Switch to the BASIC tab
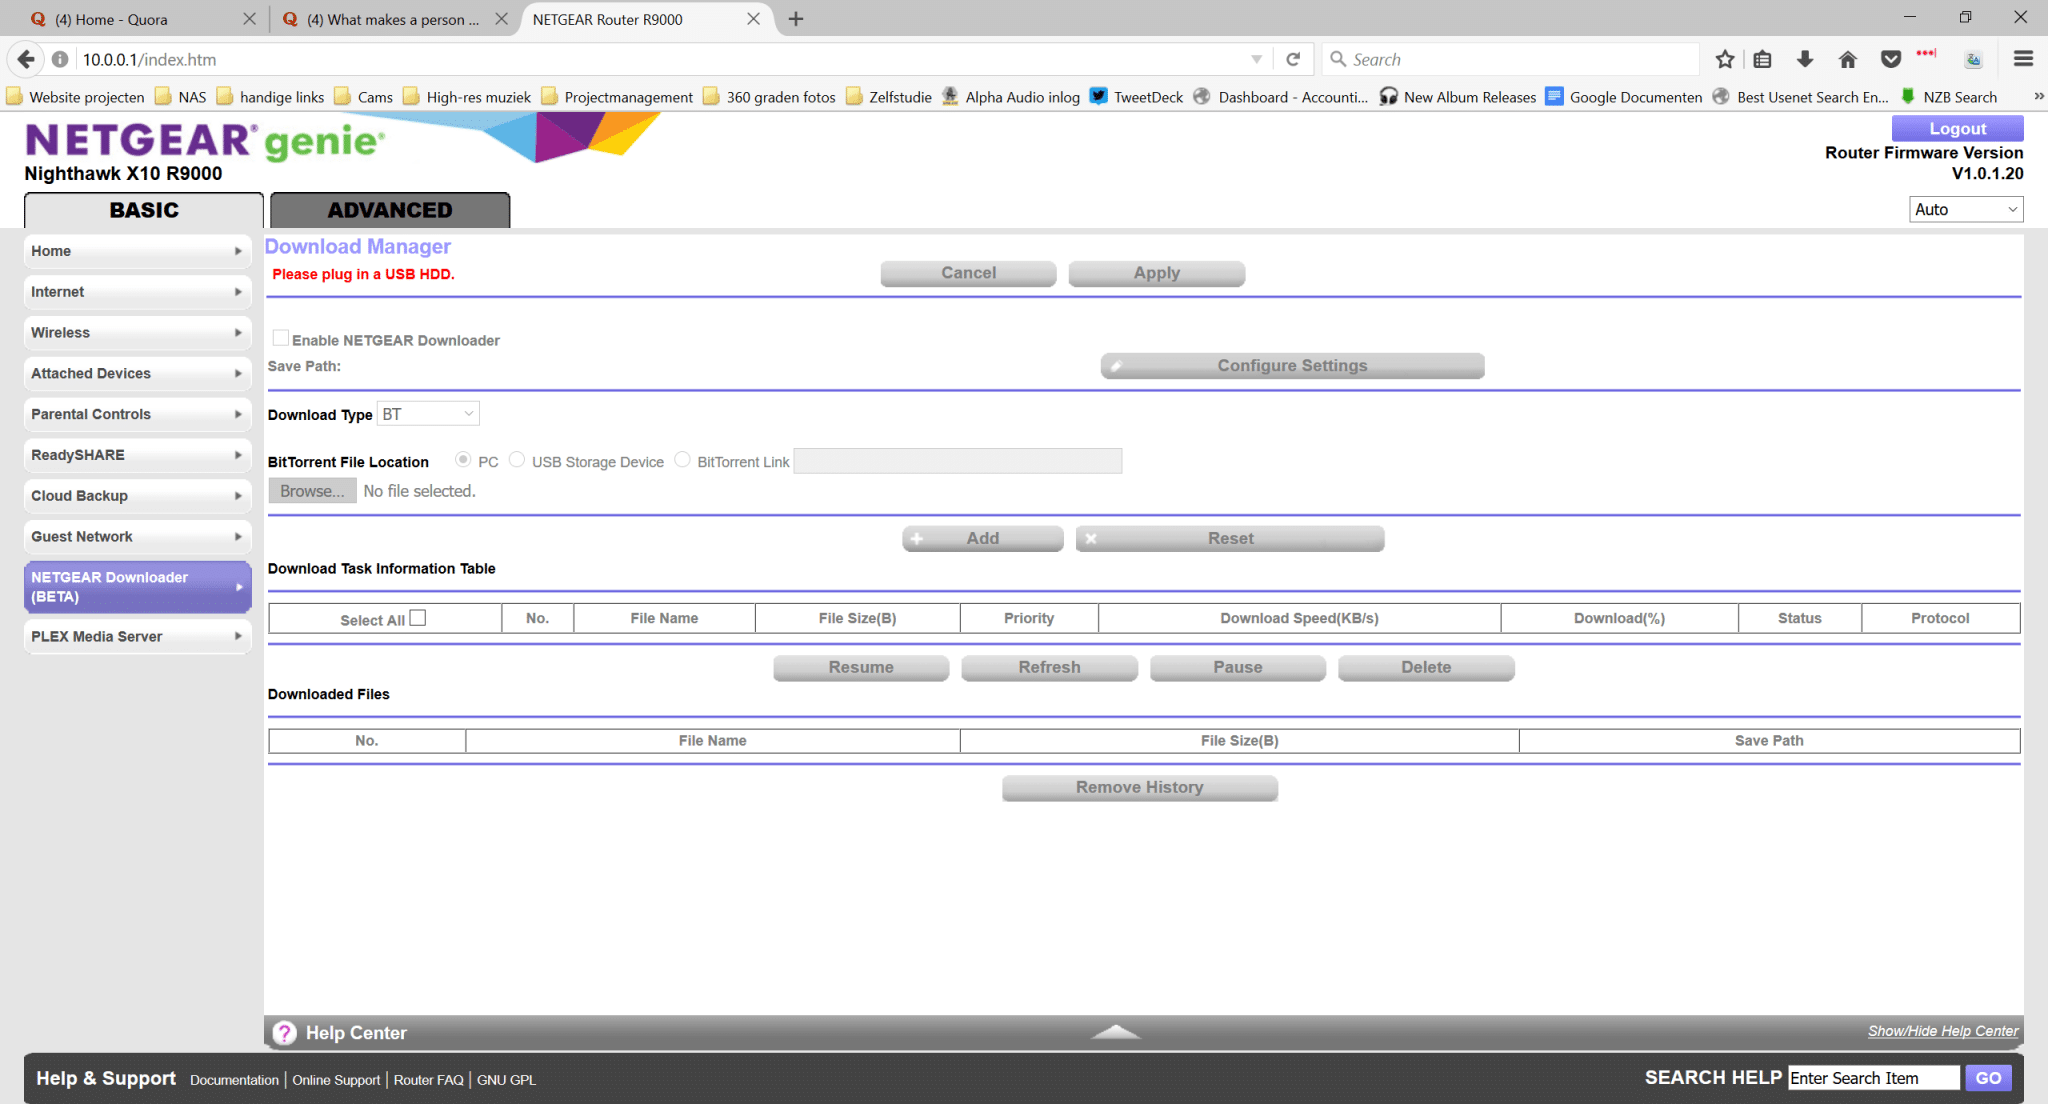2048x1104 pixels. coord(144,210)
